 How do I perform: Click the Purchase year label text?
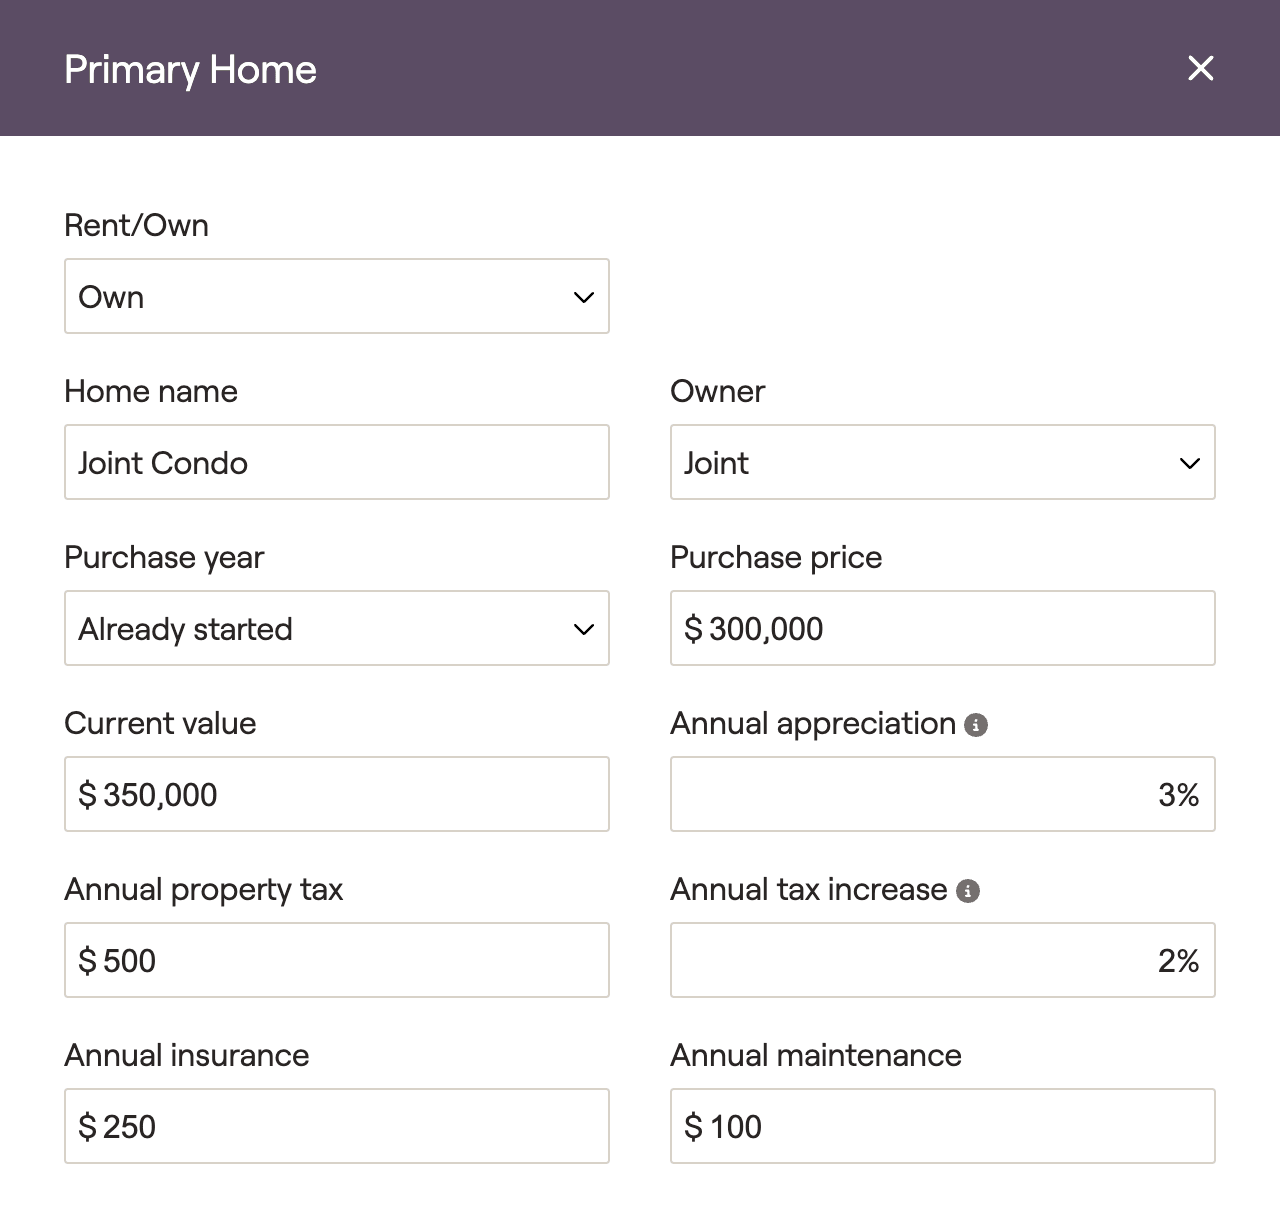click(x=164, y=558)
